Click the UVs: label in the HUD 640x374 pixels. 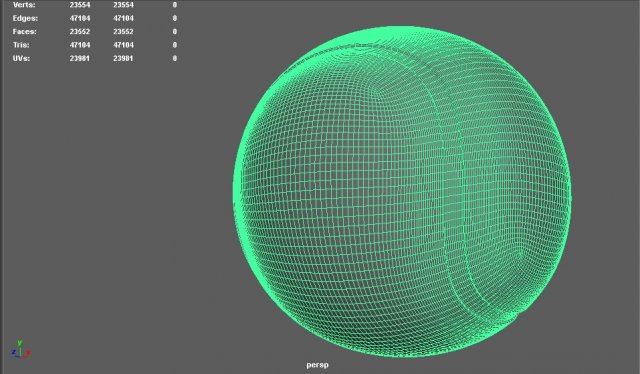coord(21,58)
